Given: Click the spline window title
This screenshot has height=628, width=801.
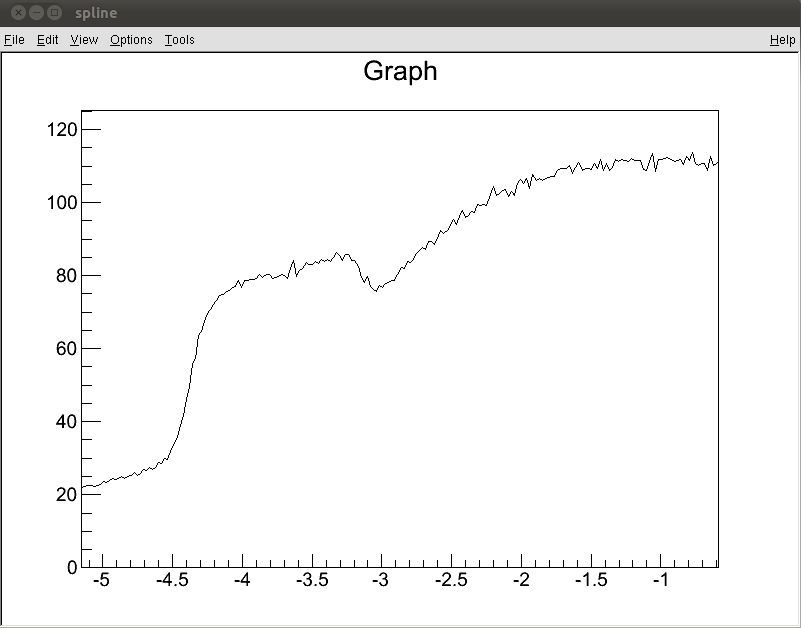Looking at the screenshot, I should click(96, 13).
